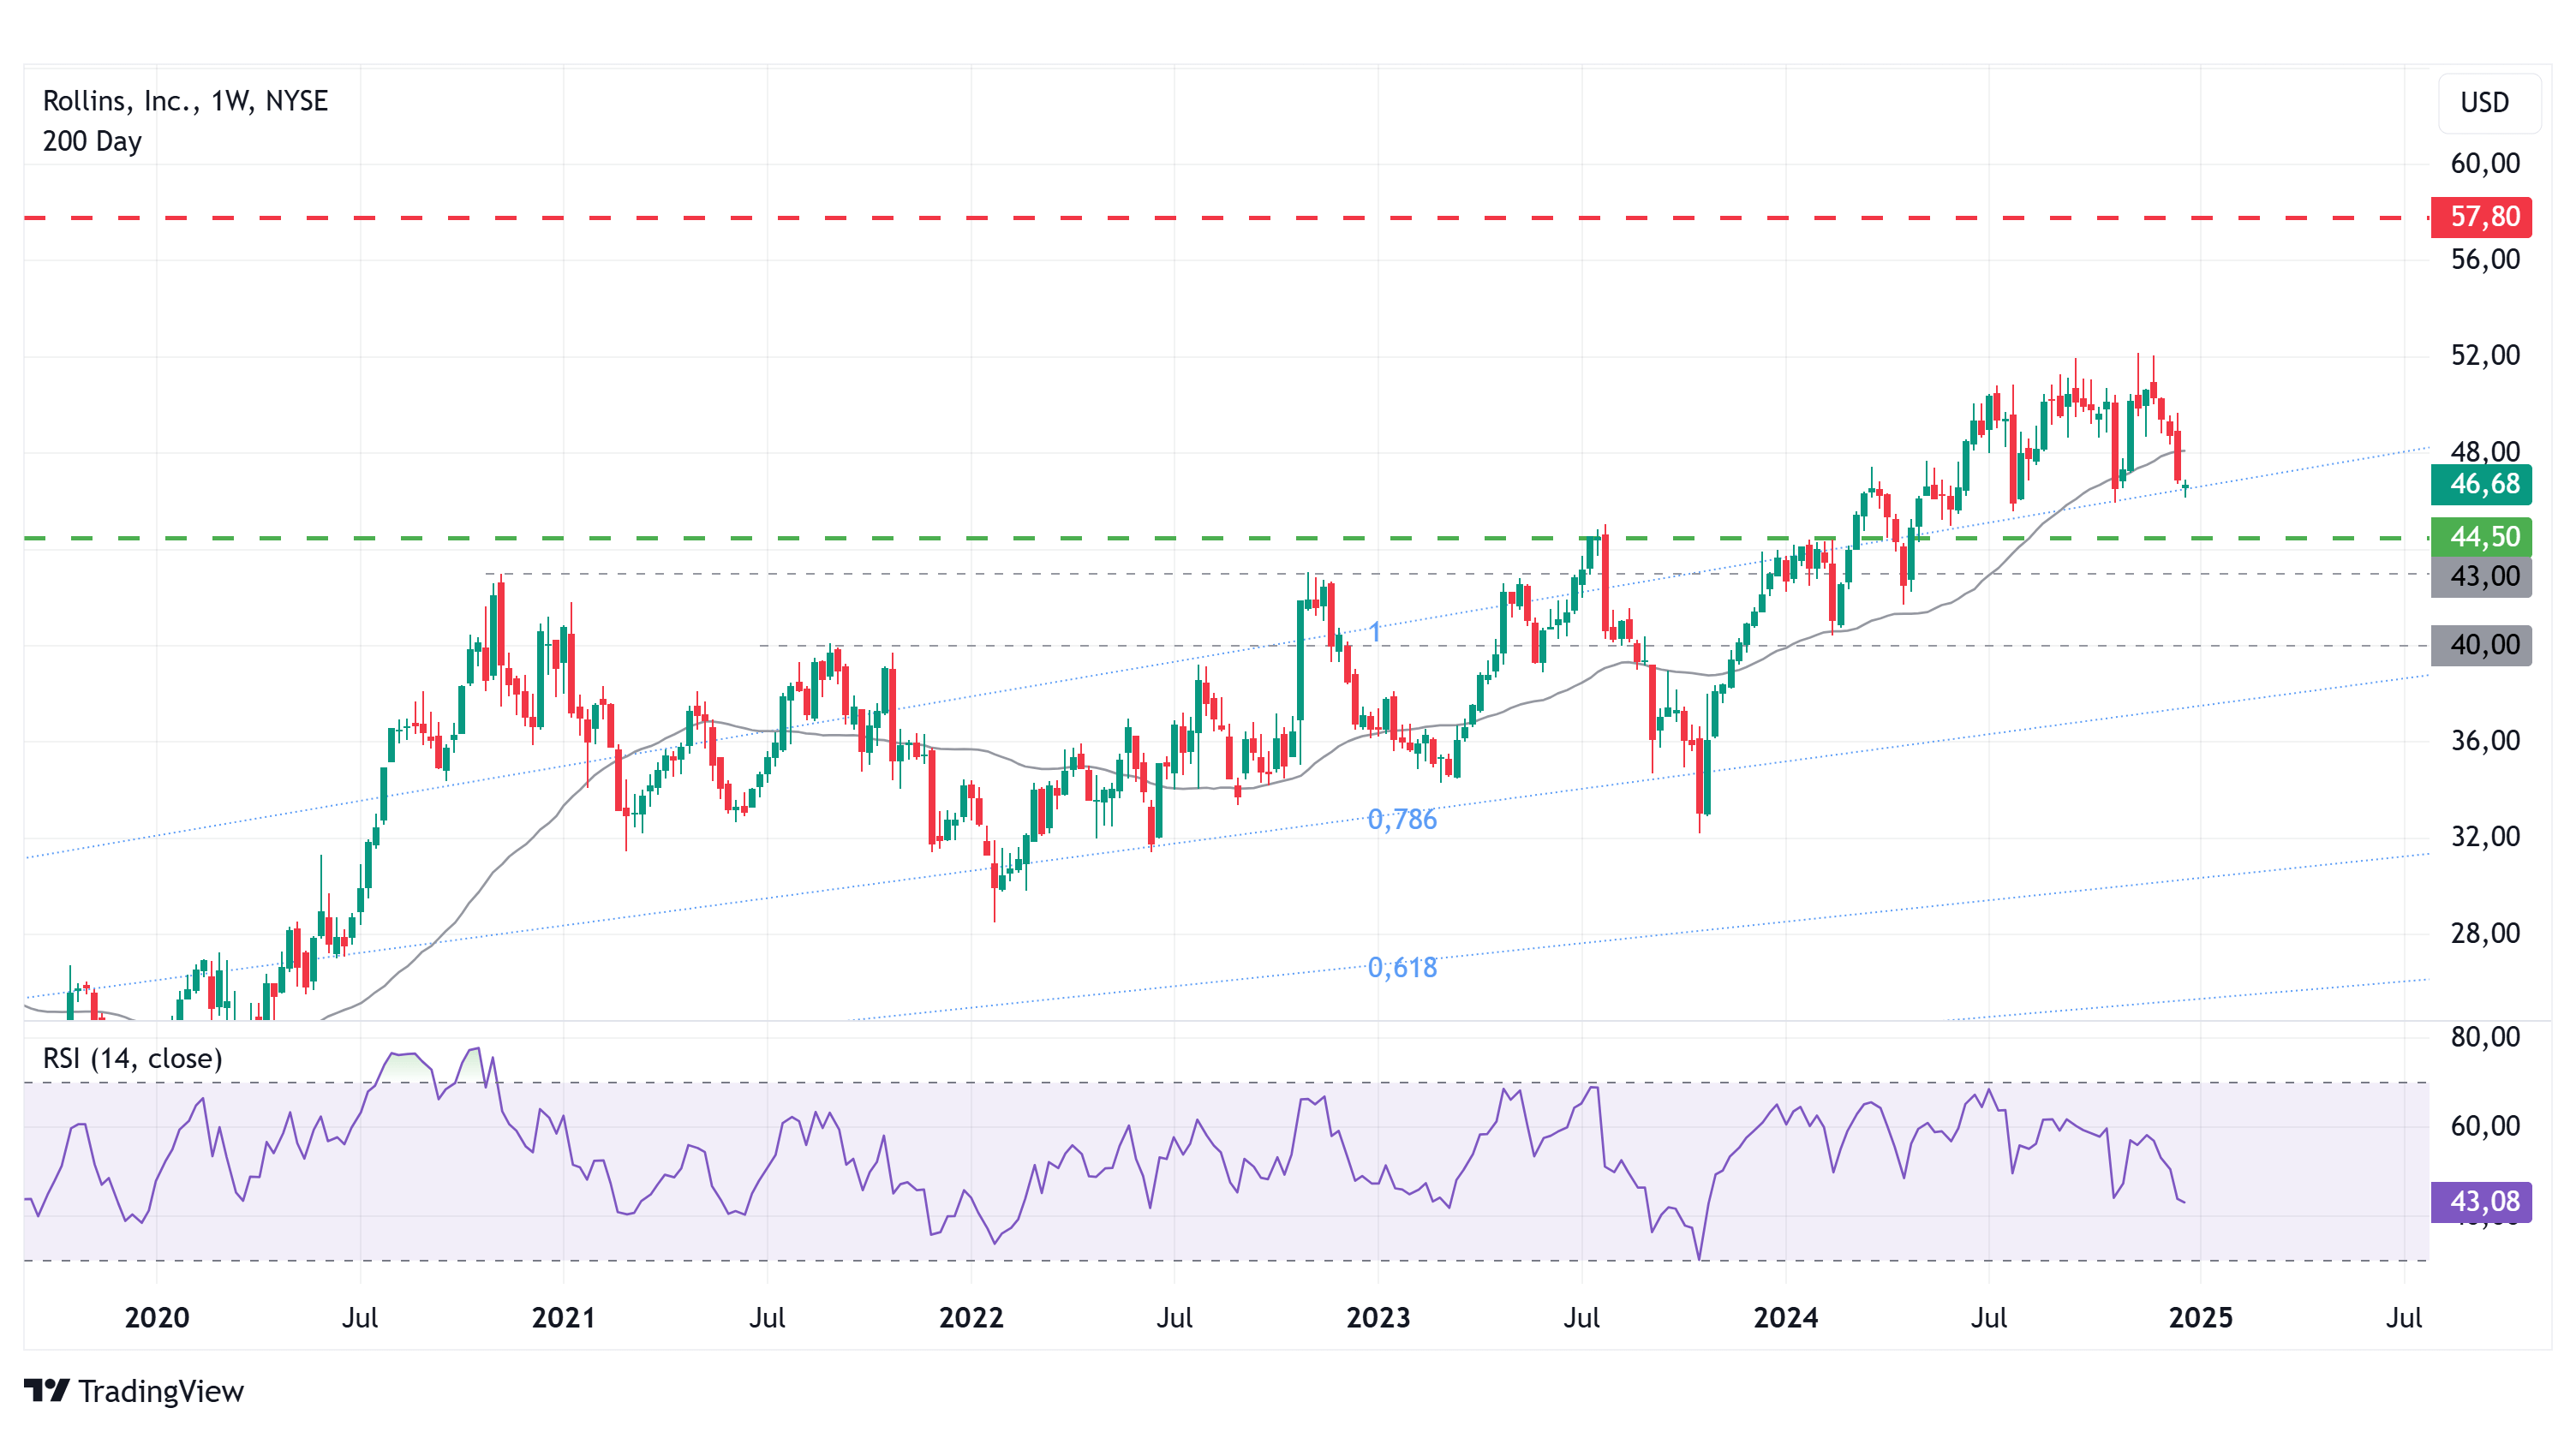This screenshot has width=2576, height=1432.
Task: Click the TradingView logo
Action: pyautogui.click(x=133, y=1391)
